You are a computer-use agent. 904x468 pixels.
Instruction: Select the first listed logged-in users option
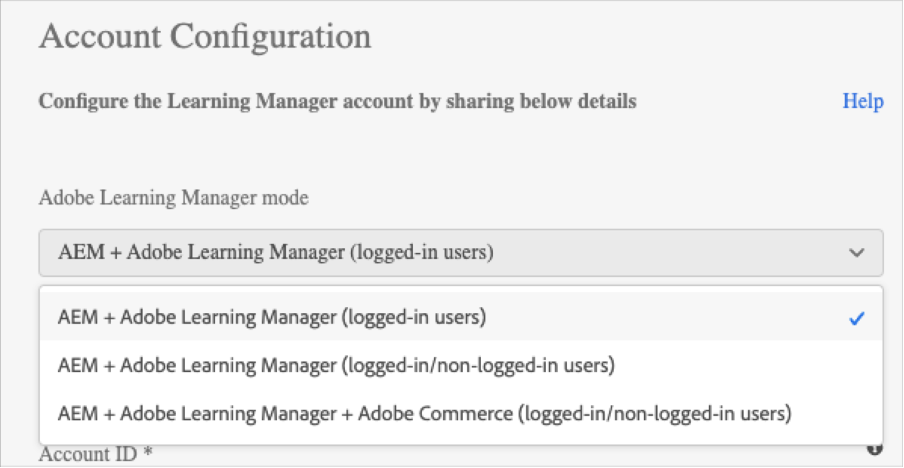pyautogui.click(x=272, y=318)
